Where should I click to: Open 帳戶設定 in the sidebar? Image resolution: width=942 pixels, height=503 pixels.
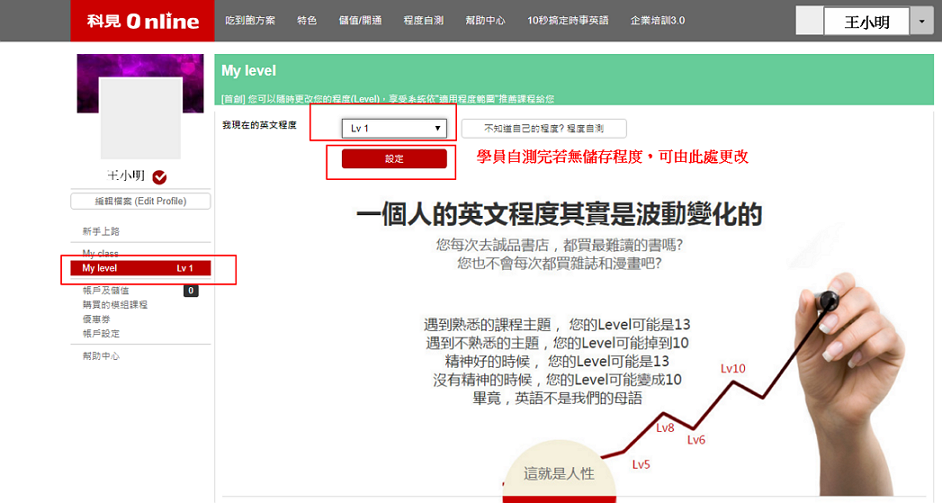click(x=101, y=334)
